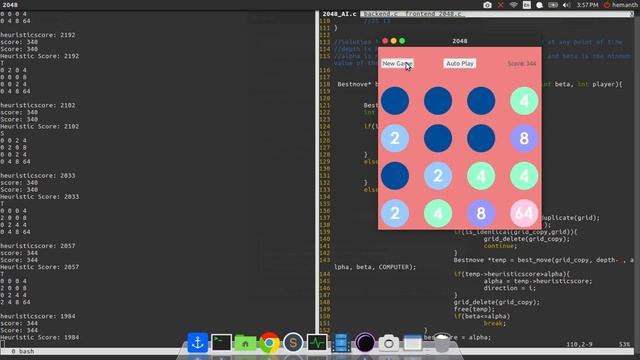Click the camera icon in the top panel
Viewport: 640px width, 360px height.
tap(487, 5)
